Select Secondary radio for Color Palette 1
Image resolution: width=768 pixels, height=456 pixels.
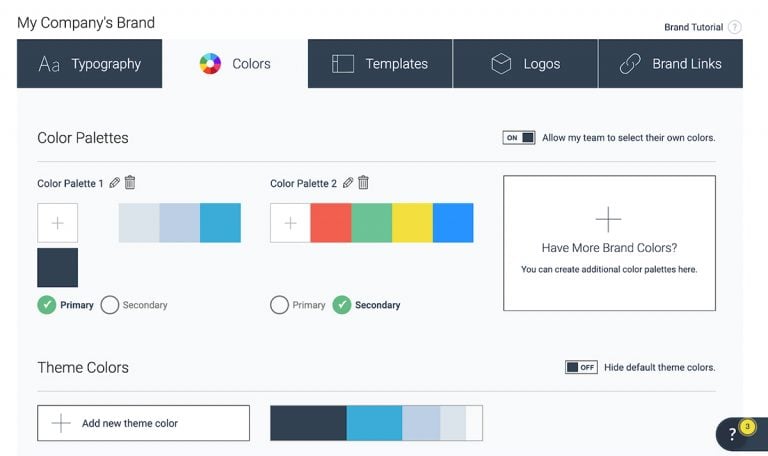110,305
